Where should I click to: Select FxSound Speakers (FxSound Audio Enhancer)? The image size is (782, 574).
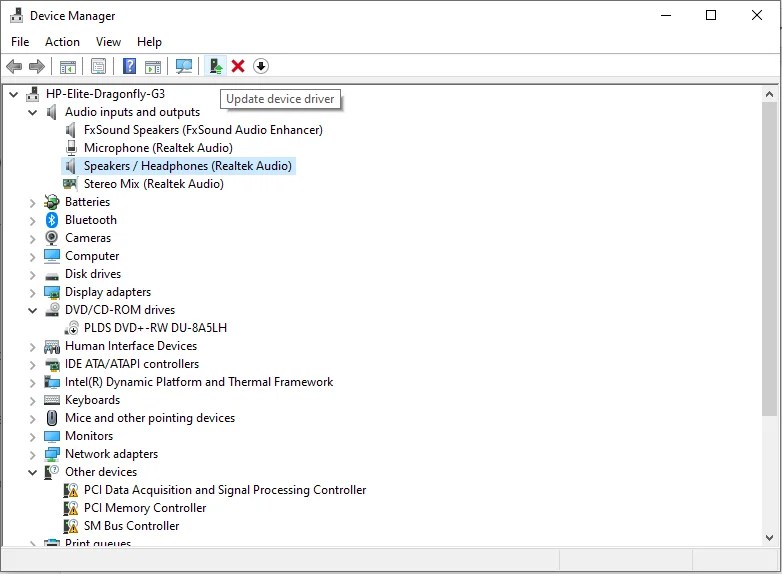click(203, 130)
